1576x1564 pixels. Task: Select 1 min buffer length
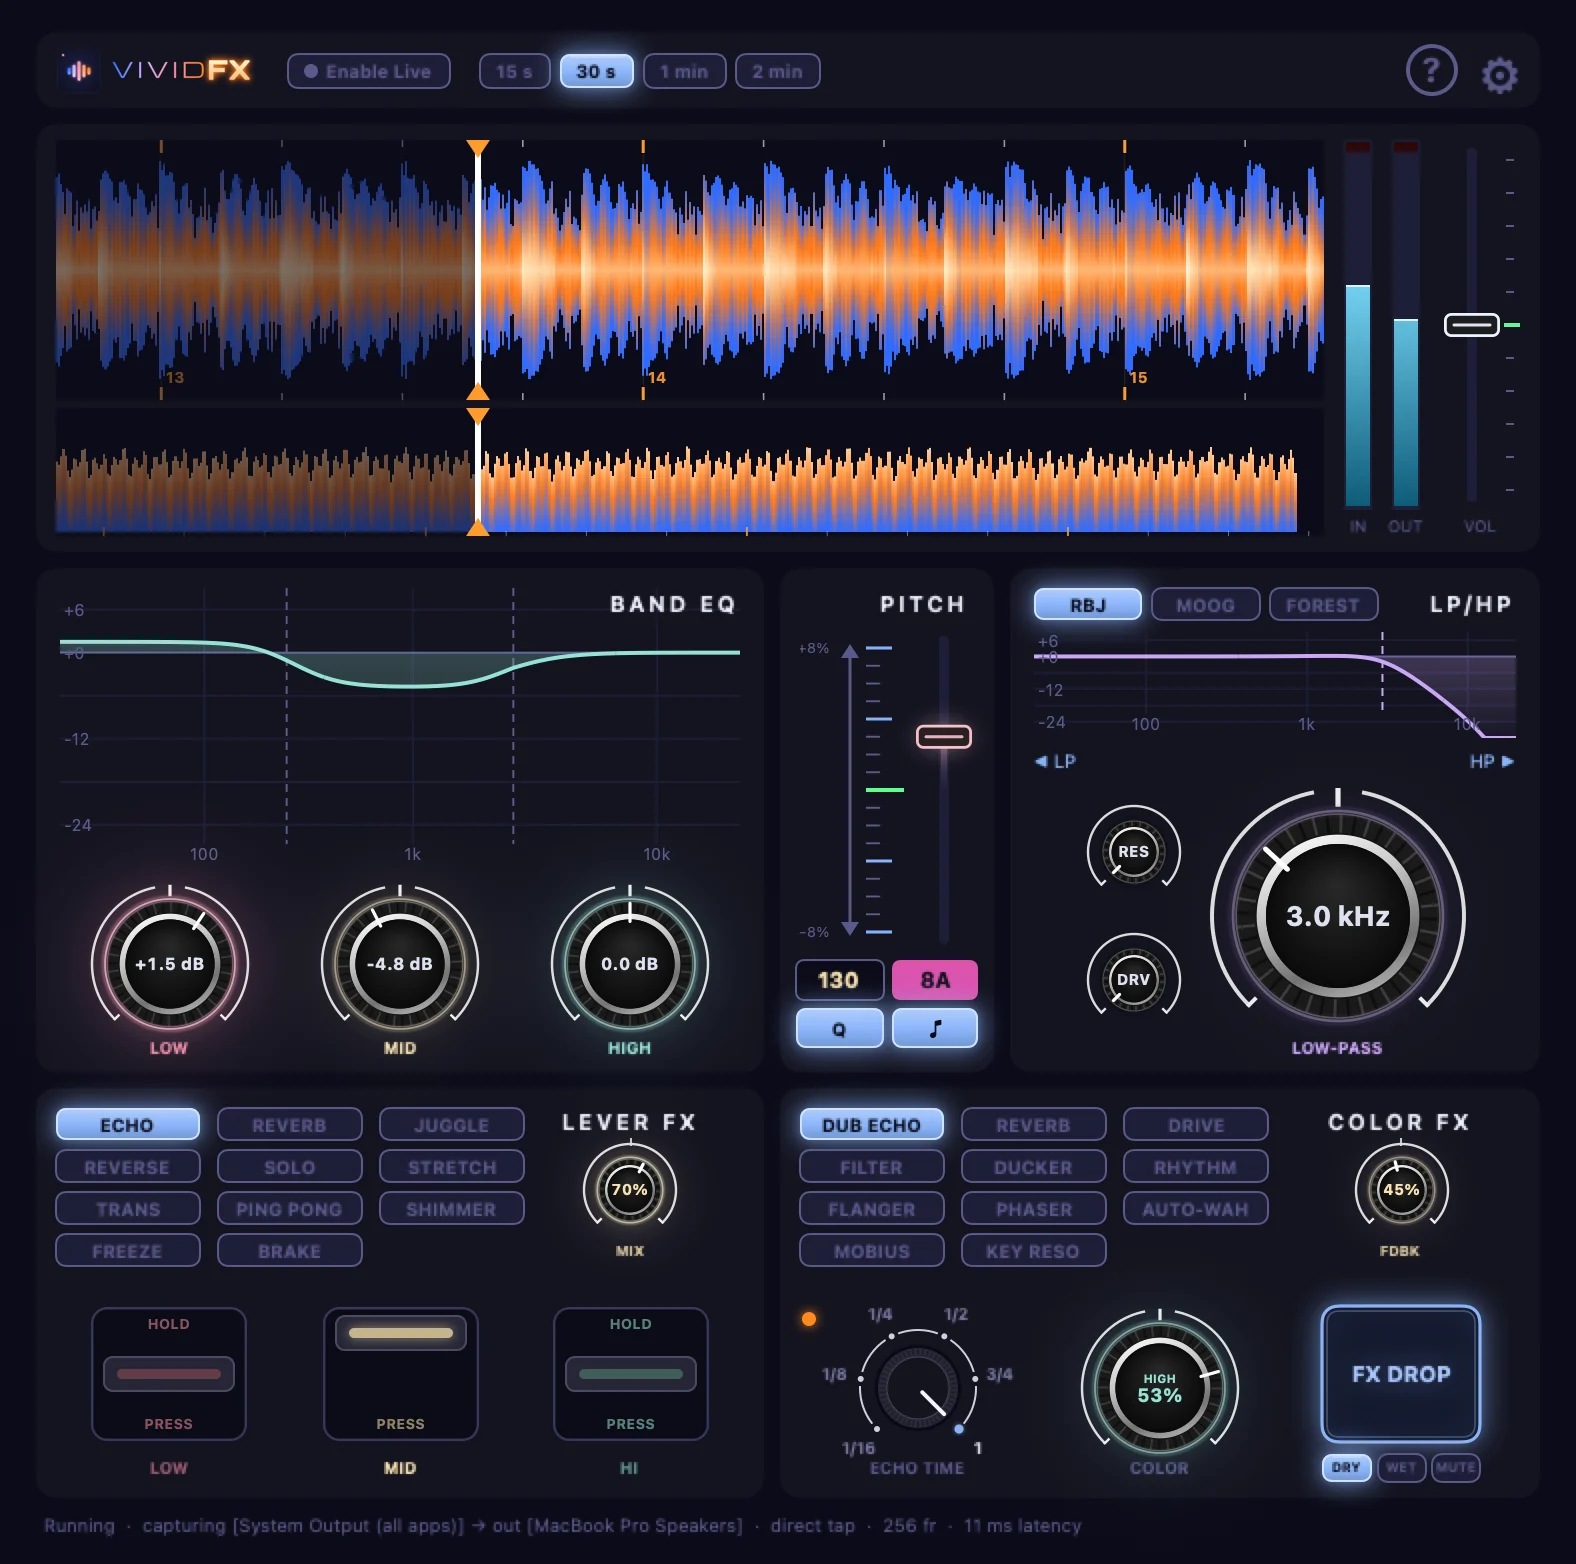684,71
